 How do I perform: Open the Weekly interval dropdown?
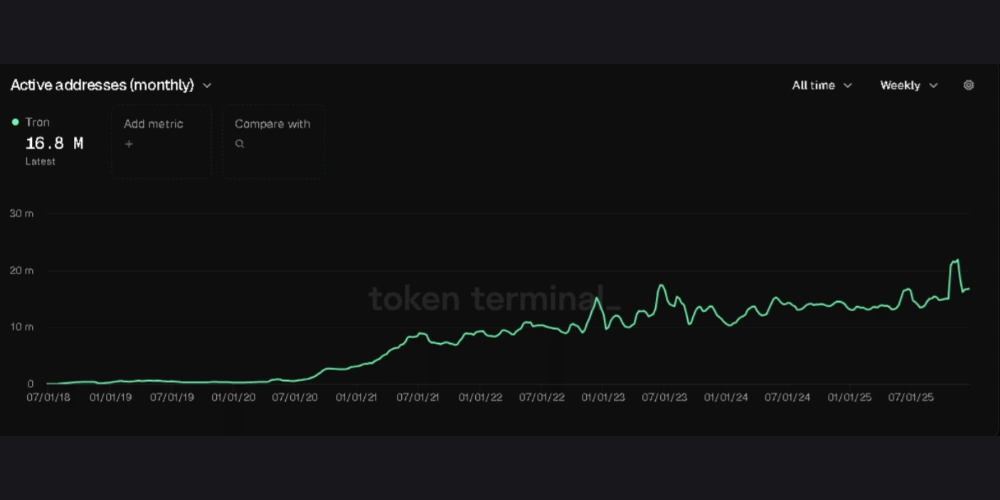pos(900,86)
